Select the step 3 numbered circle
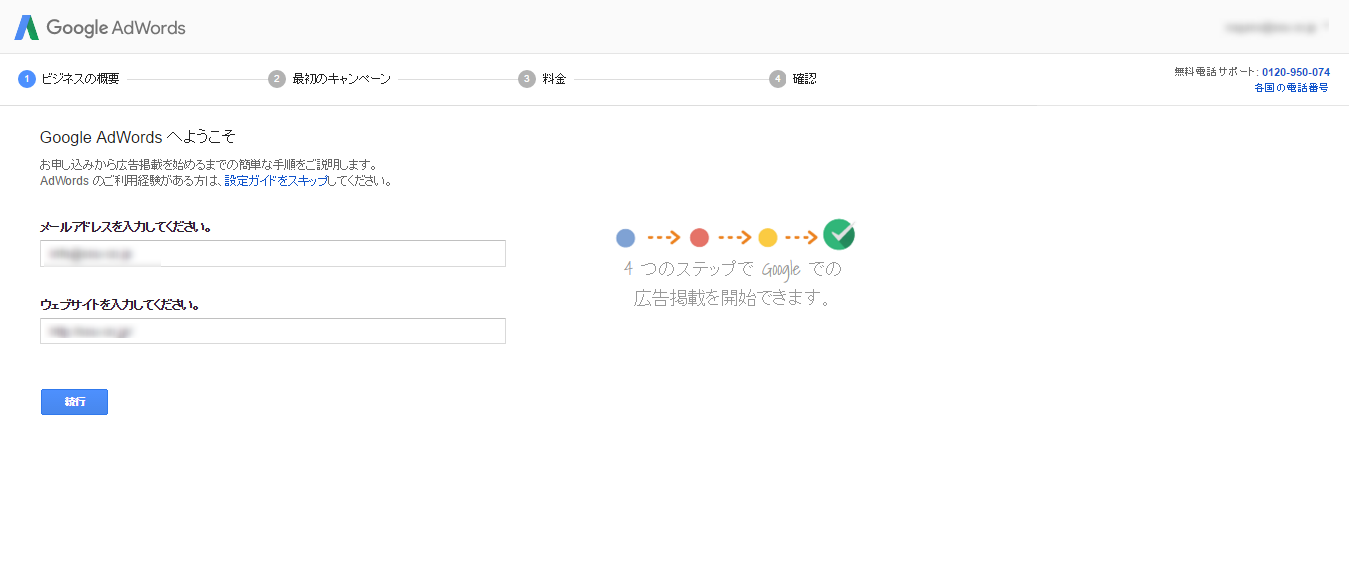 pyautogui.click(x=527, y=79)
